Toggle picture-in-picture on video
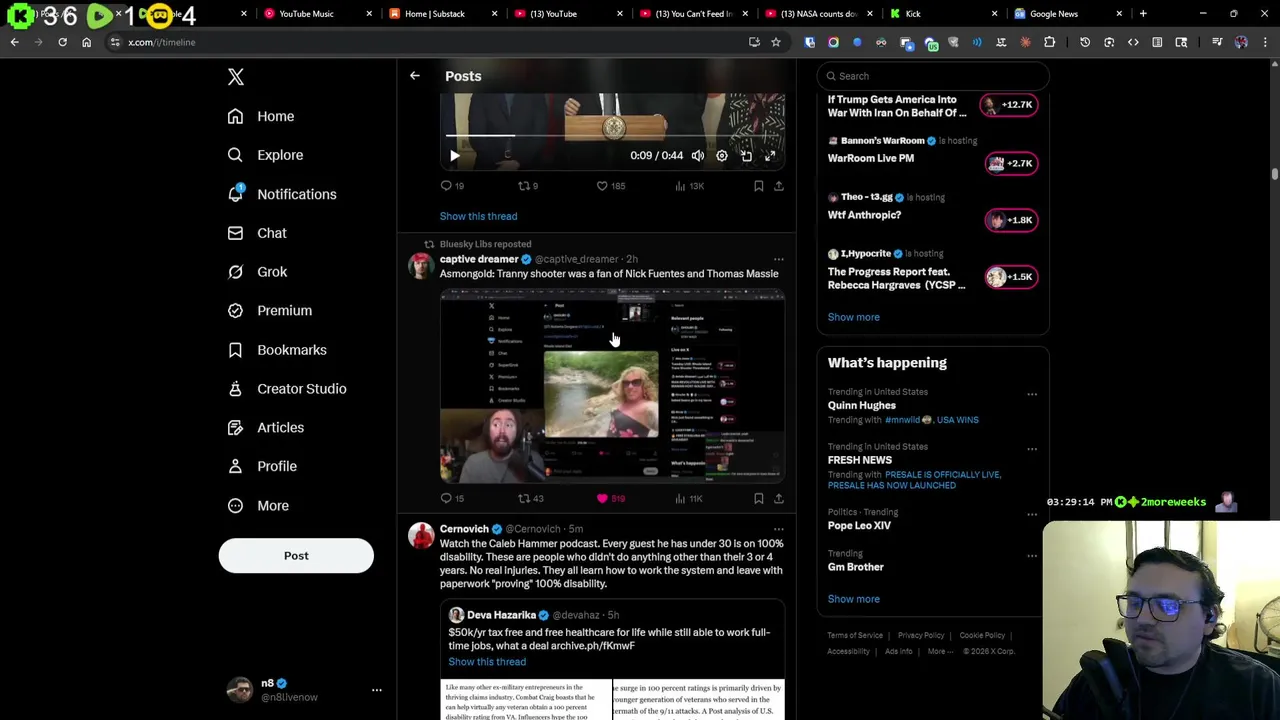 pos(746,156)
